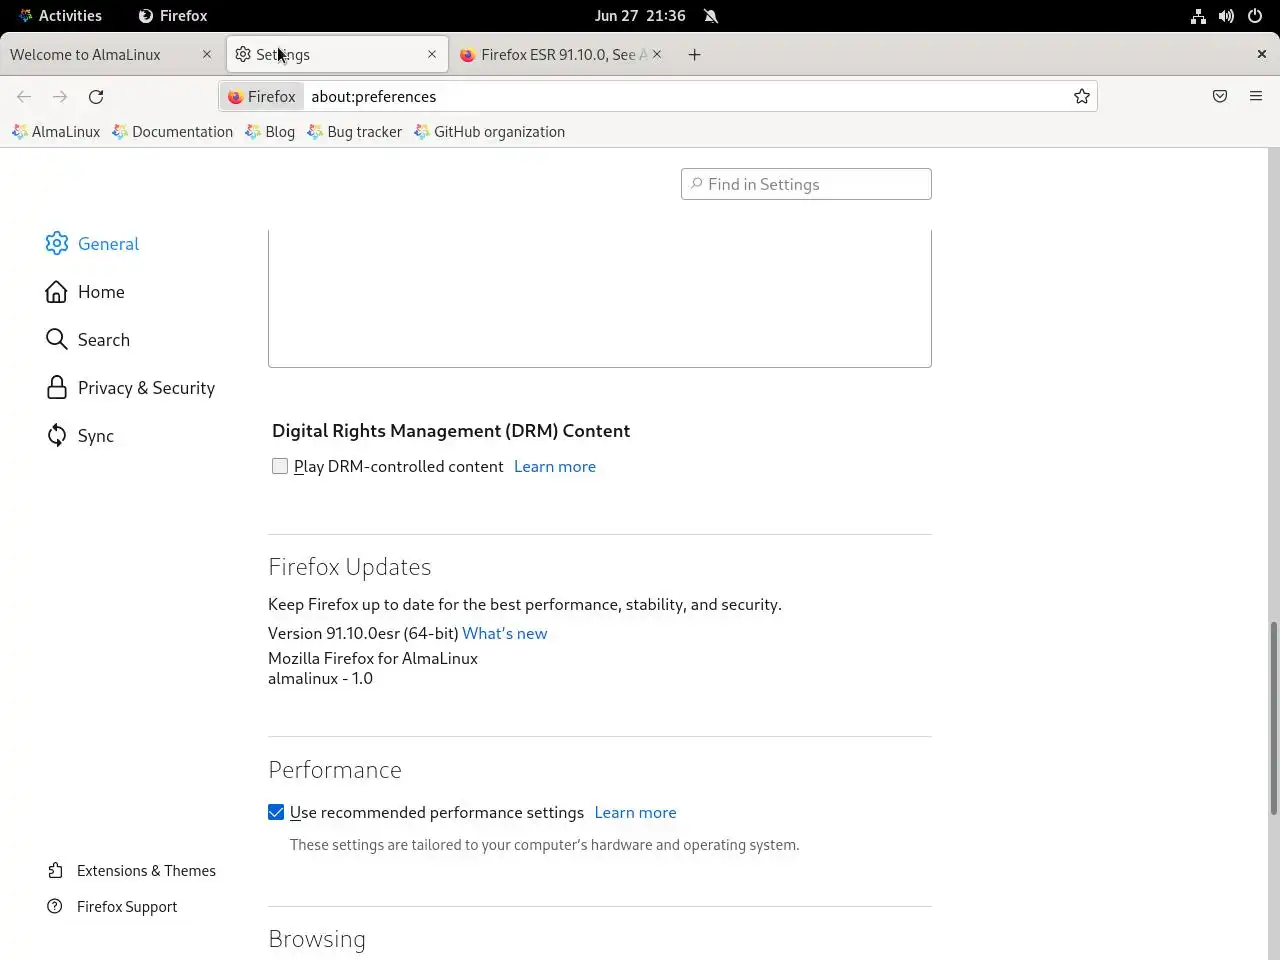Viewport: 1280px width, 960px height.
Task: Open Extensions & Themes
Action: pyautogui.click(x=131, y=871)
